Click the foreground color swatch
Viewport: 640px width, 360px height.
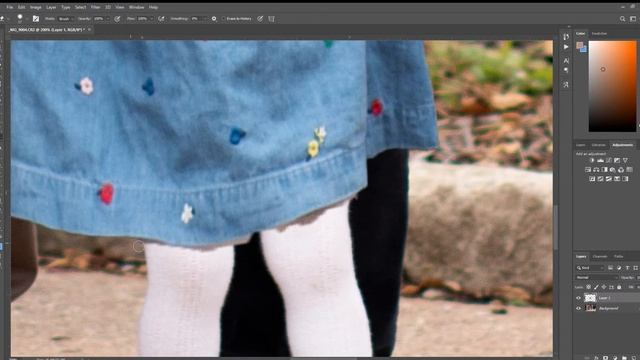pos(580,45)
